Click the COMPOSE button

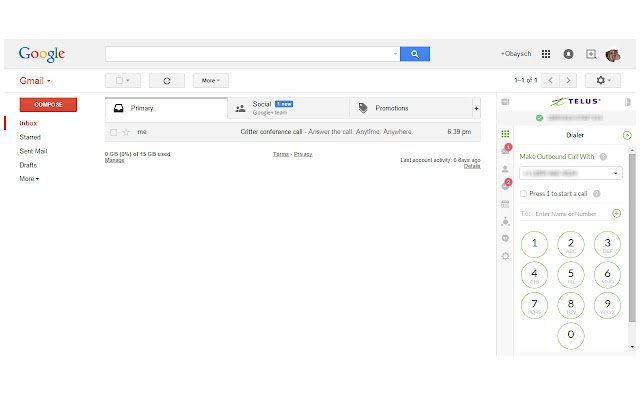point(48,104)
